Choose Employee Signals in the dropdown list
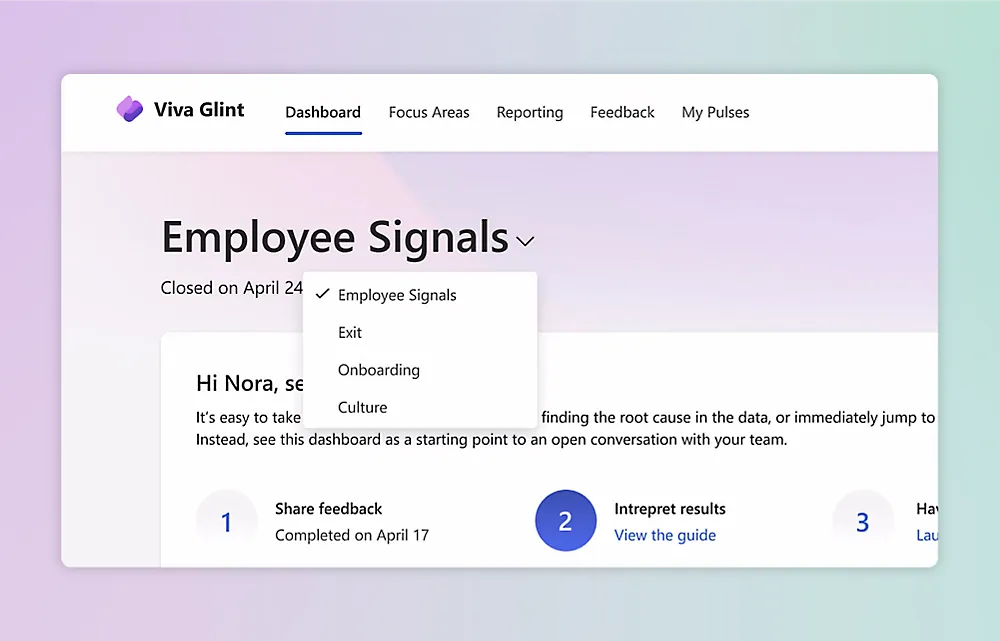 397,295
